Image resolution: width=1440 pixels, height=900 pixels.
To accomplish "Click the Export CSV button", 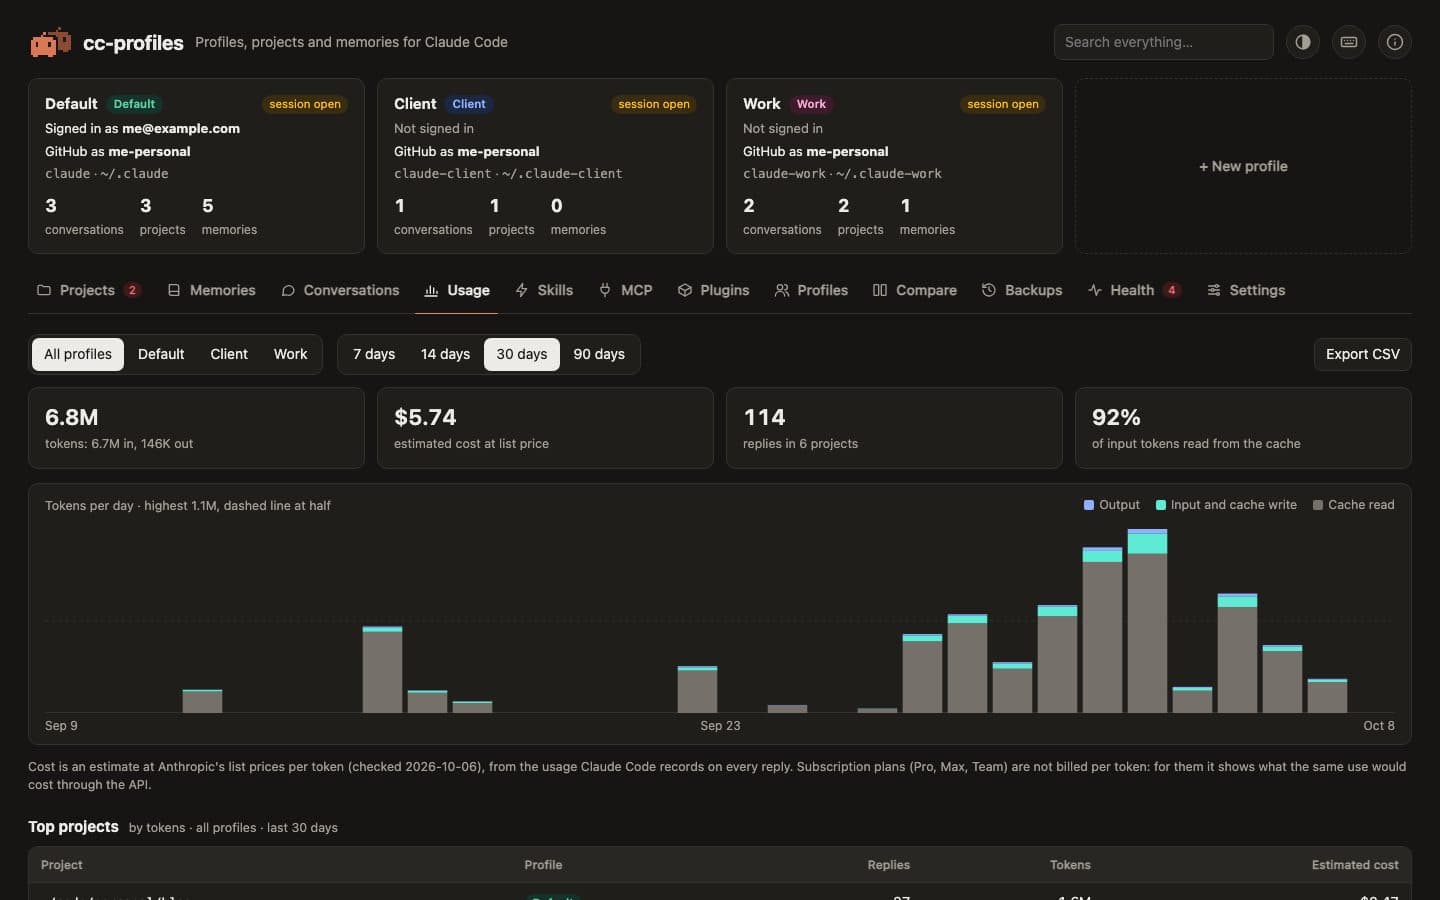I will pyautogui.click(x=1362, y=354).
